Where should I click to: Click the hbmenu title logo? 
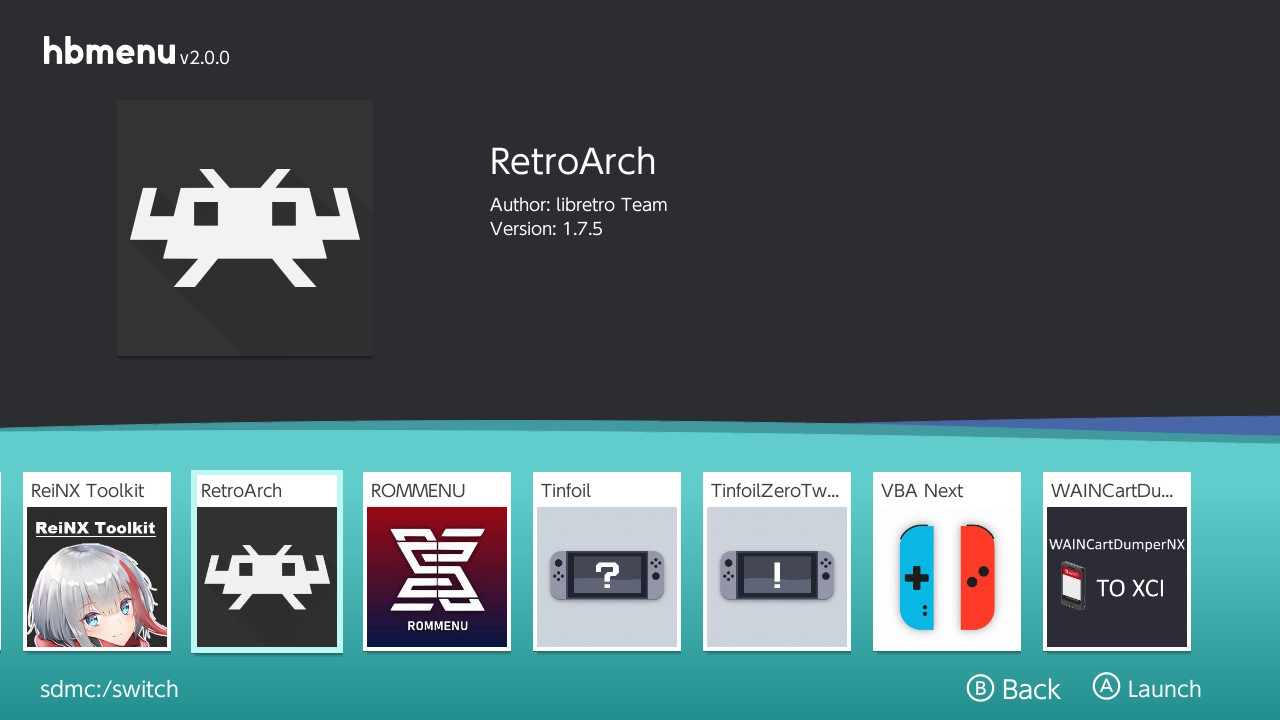(x=109, y=51)
